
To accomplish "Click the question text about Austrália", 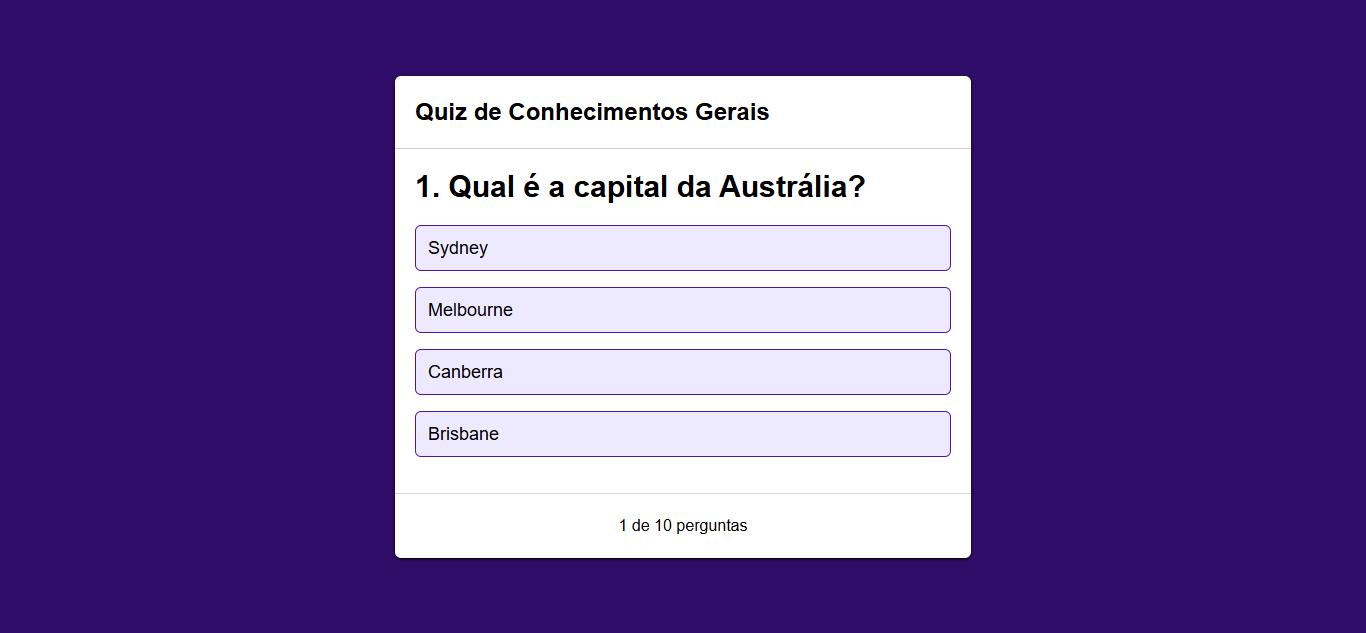I will click(x=640, y=187).
